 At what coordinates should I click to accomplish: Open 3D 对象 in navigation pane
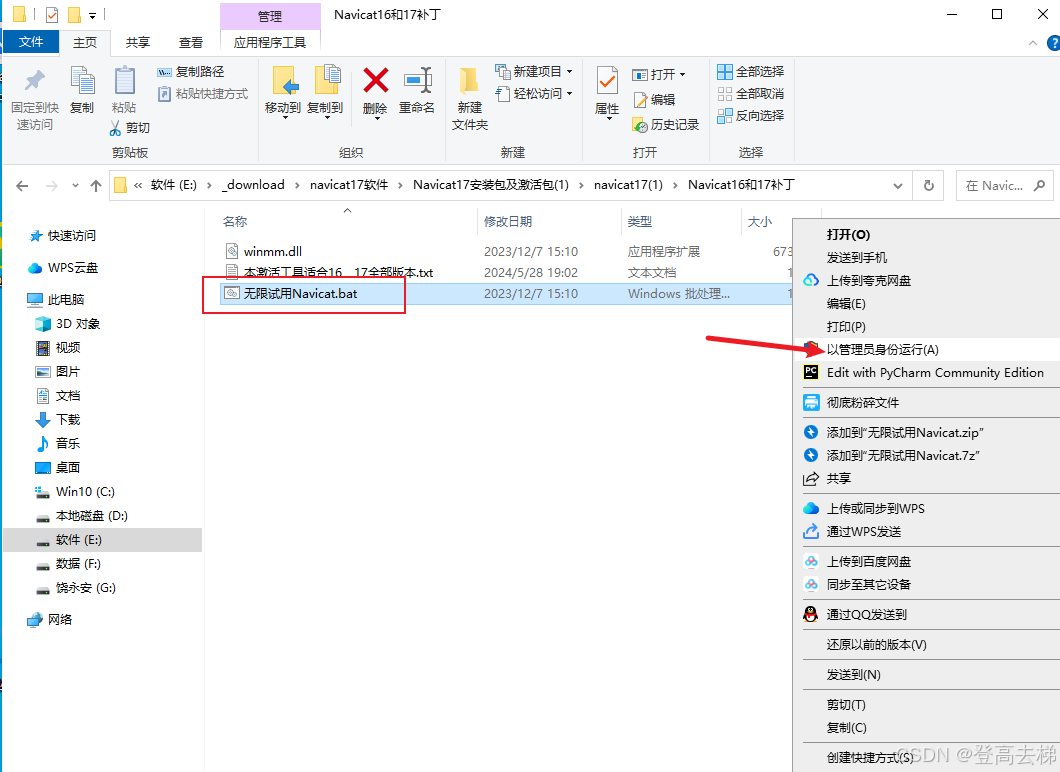(x=77, y=324)
